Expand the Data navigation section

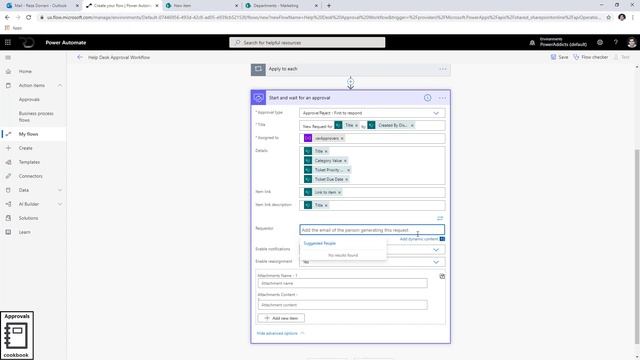coord(60,190)
